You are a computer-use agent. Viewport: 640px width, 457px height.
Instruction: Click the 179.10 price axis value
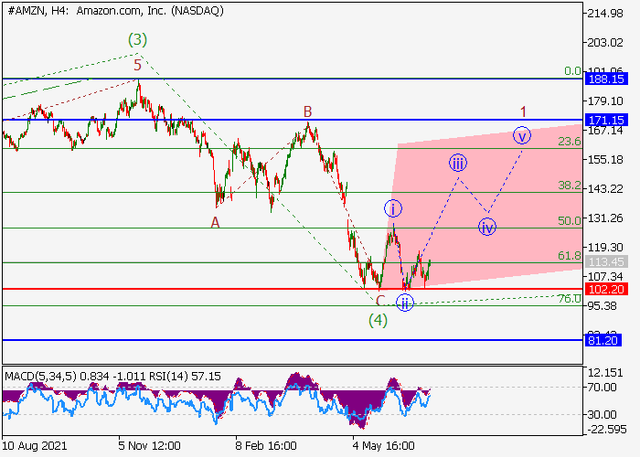point(605,101)
